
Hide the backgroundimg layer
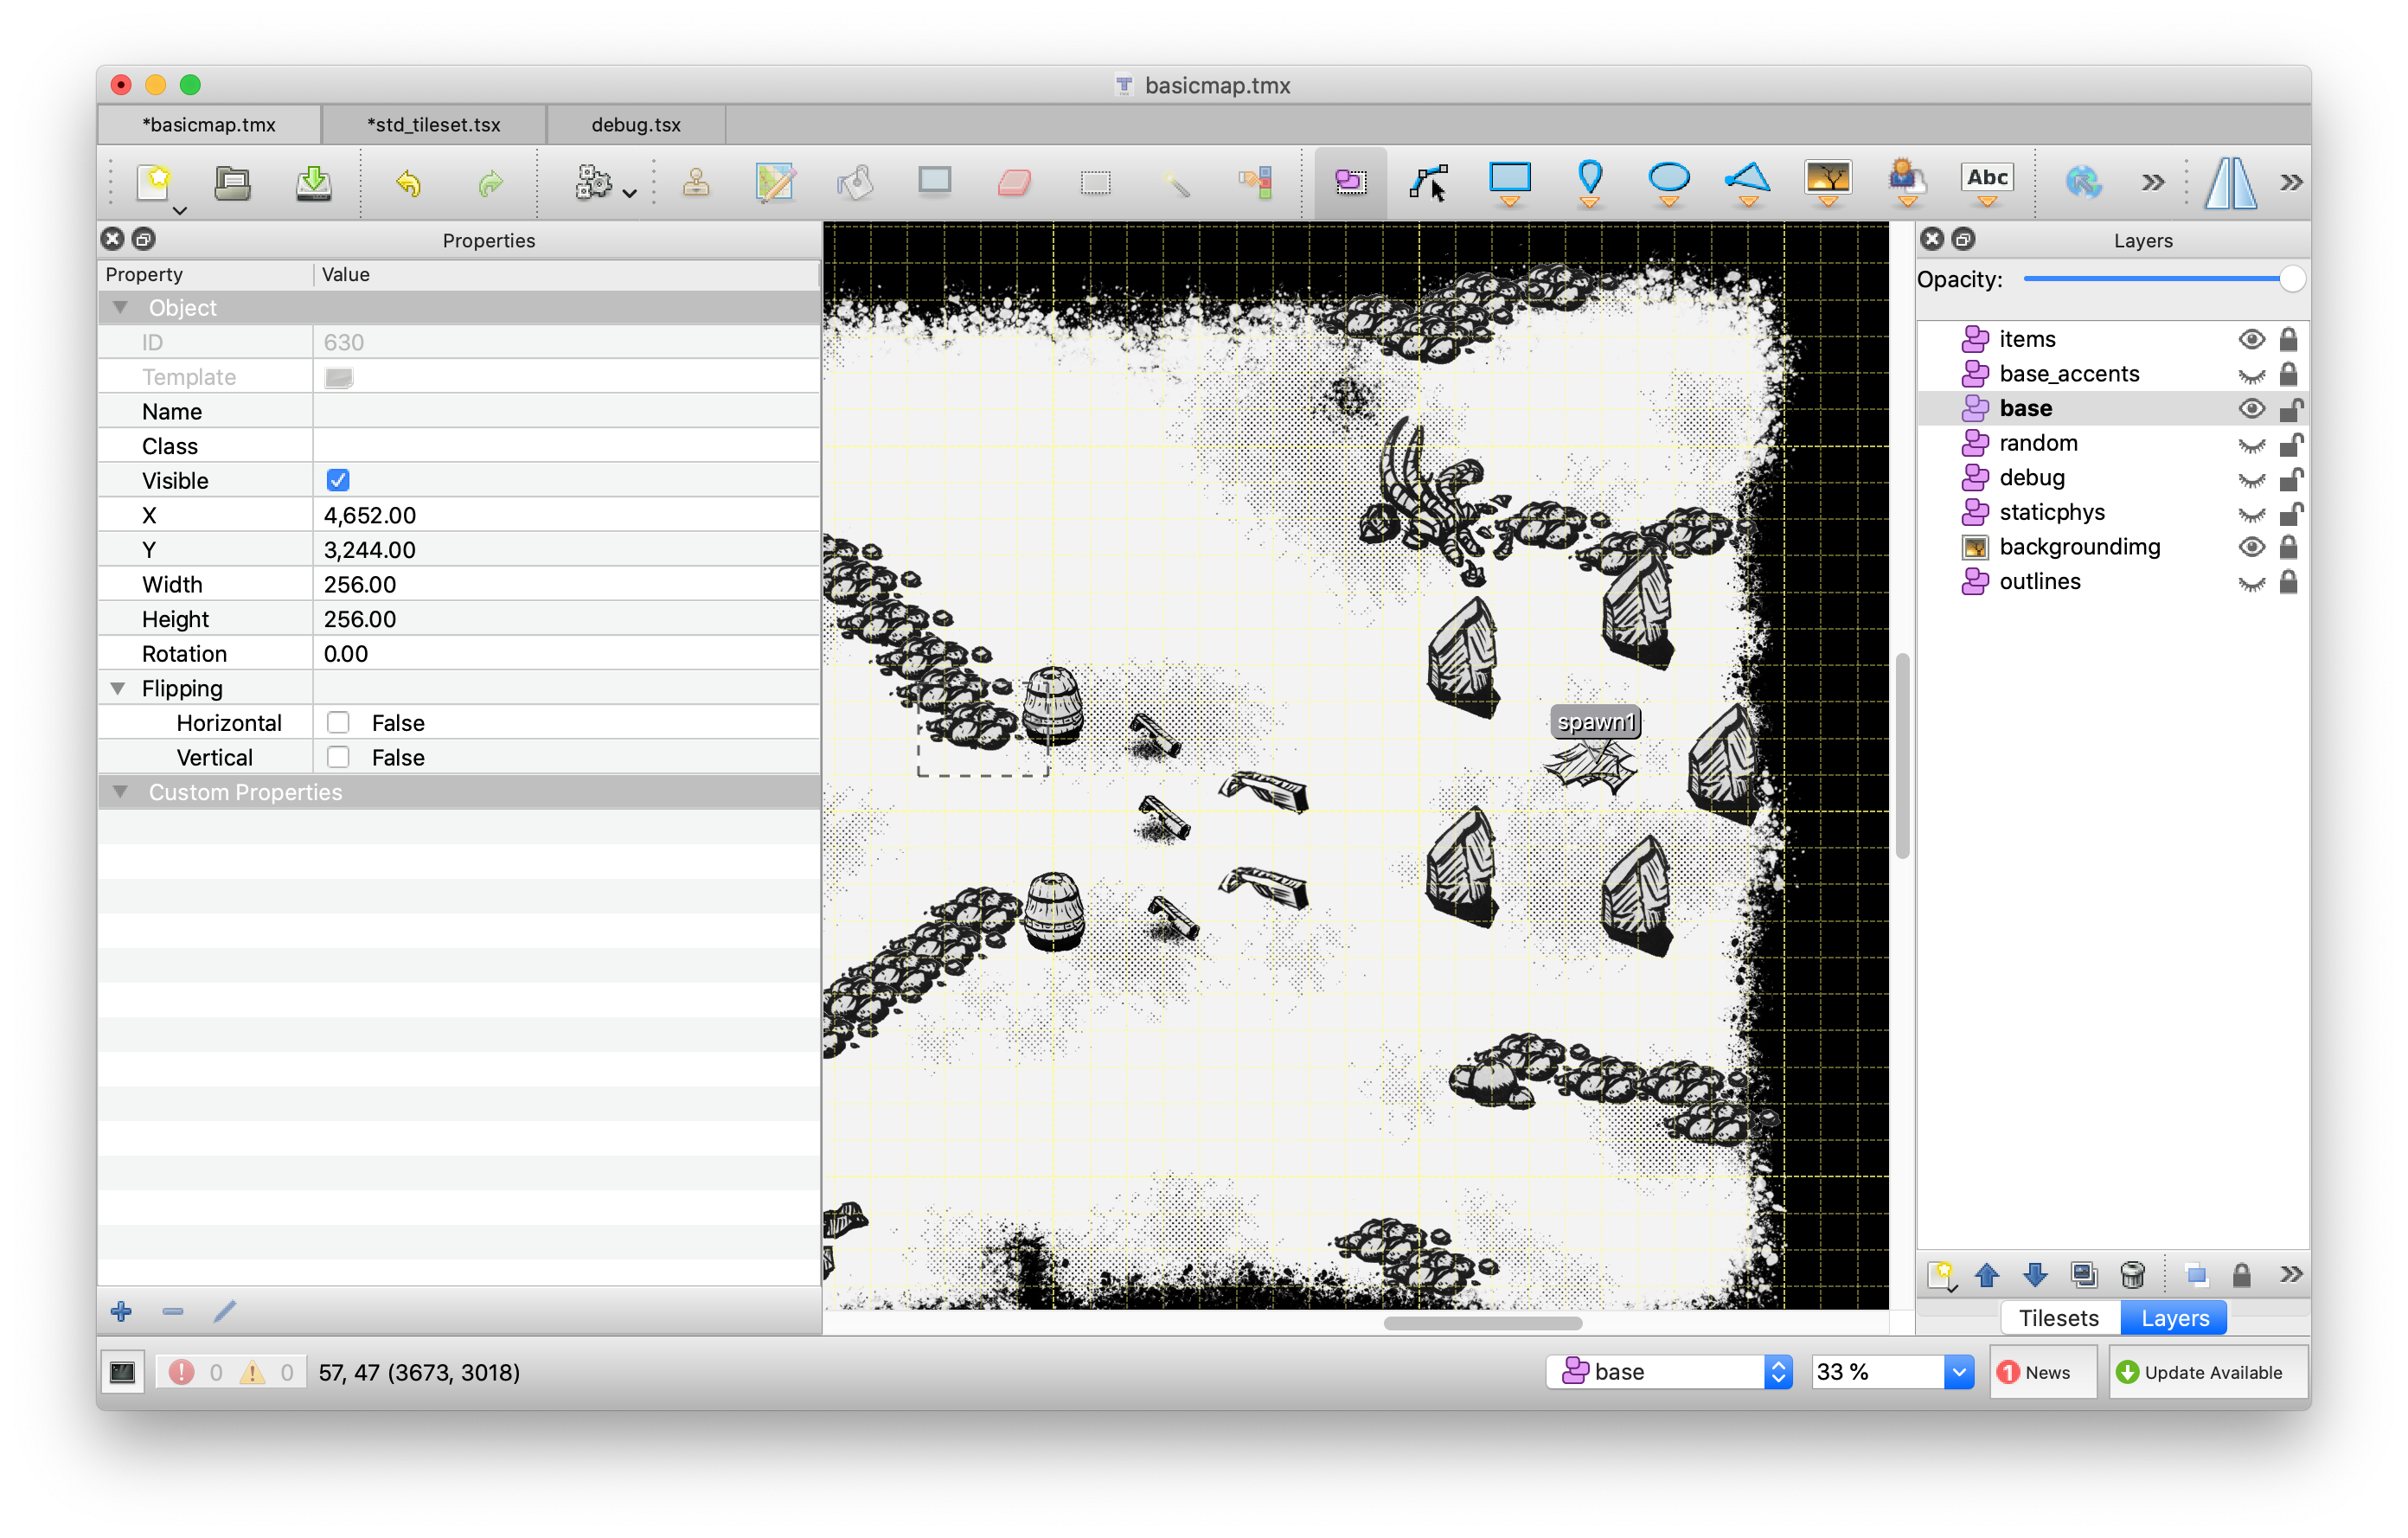point(2251,547)
